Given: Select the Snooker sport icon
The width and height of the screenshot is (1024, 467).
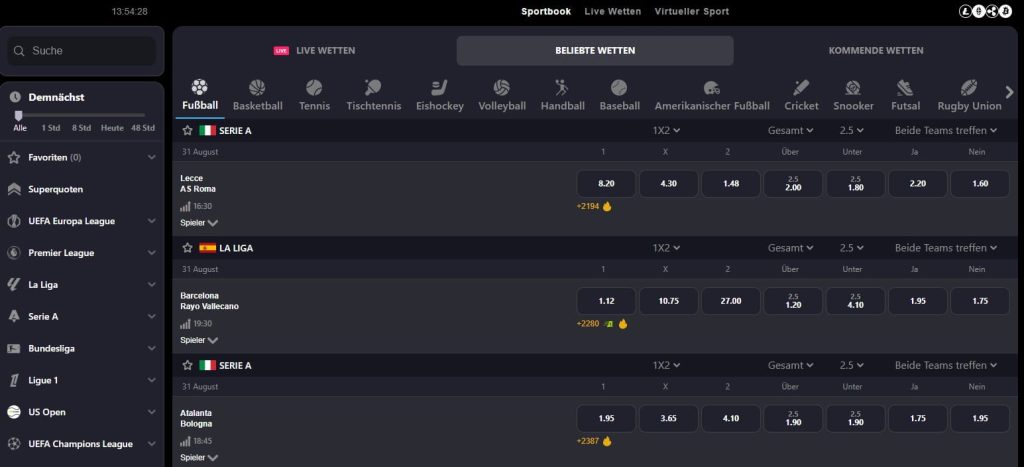Looking at the screenshot, I should click(853, 87).
